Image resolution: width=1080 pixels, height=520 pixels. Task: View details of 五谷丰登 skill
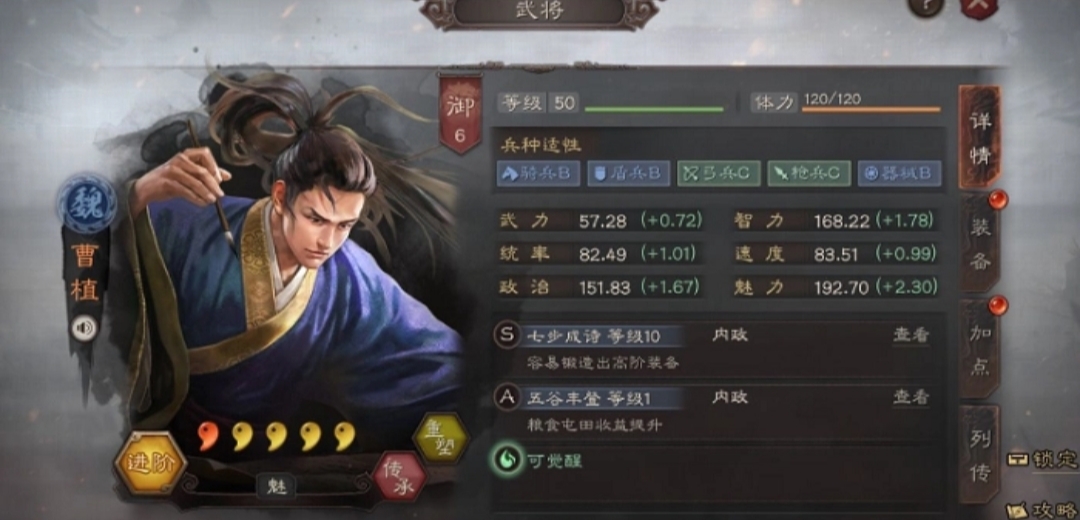pos(911,397)
